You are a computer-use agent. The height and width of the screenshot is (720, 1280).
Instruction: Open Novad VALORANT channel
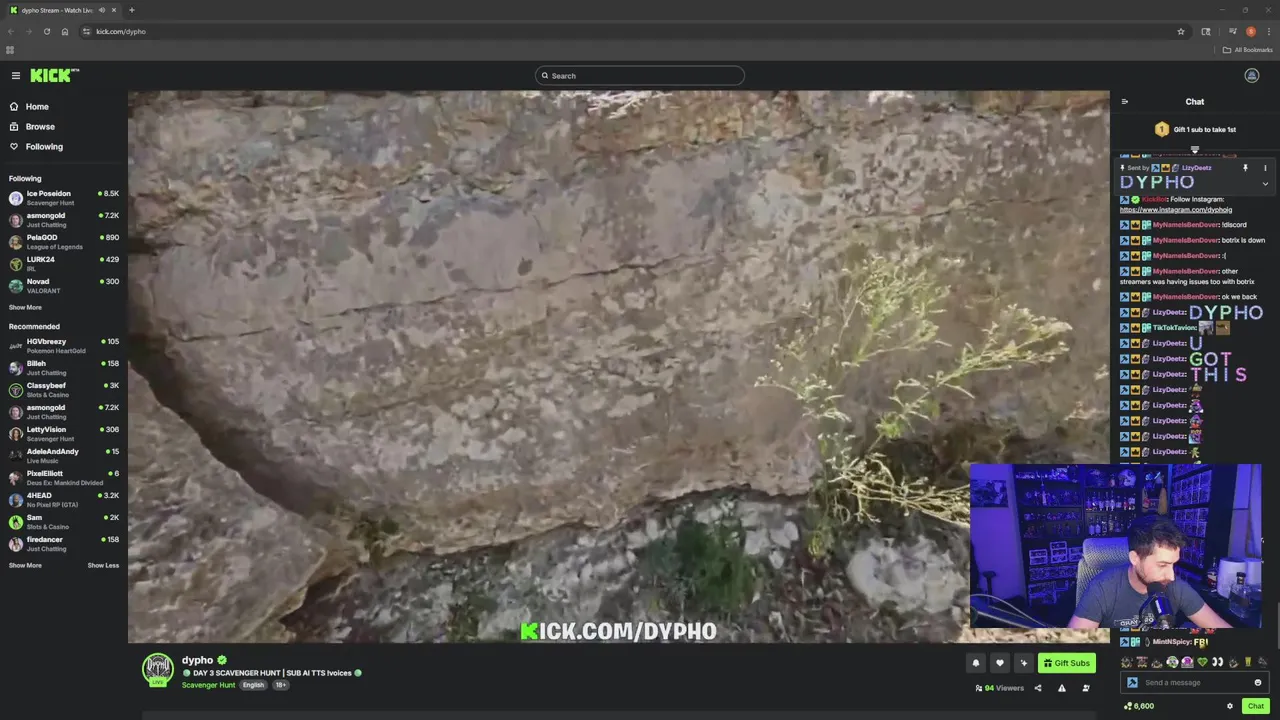click(63, 286)
